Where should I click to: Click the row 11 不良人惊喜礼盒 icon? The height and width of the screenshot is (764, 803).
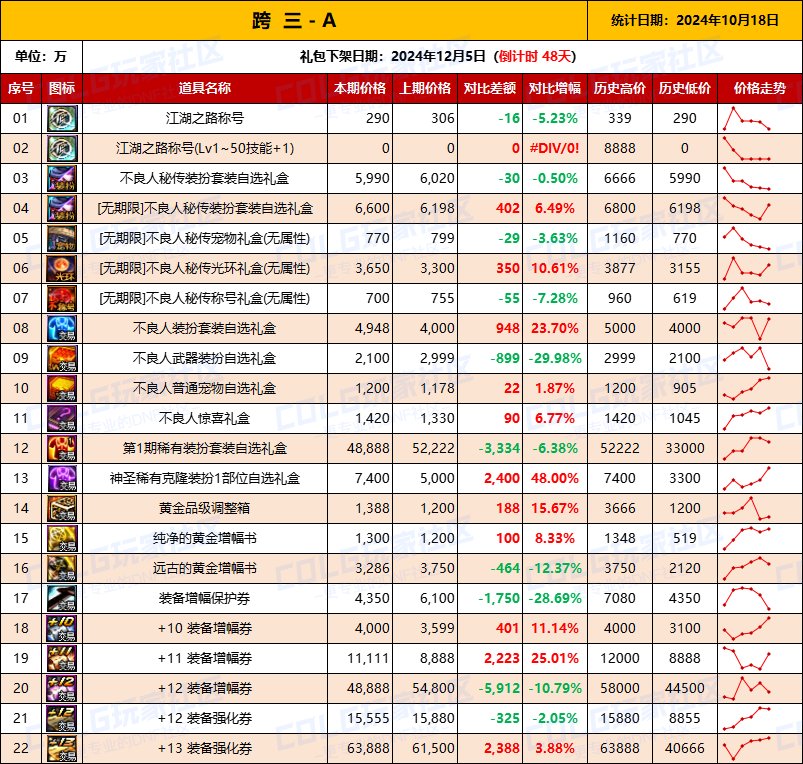coord(62,418)
